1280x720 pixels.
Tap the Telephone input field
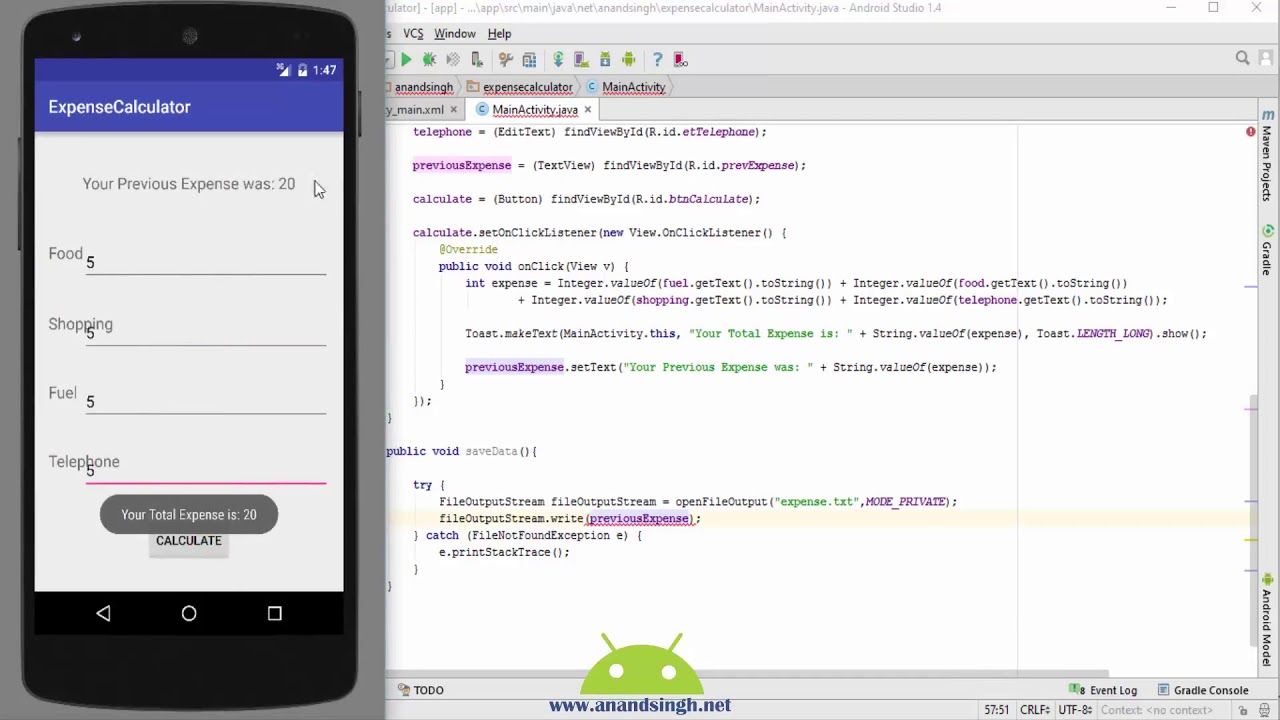(206, 471)
